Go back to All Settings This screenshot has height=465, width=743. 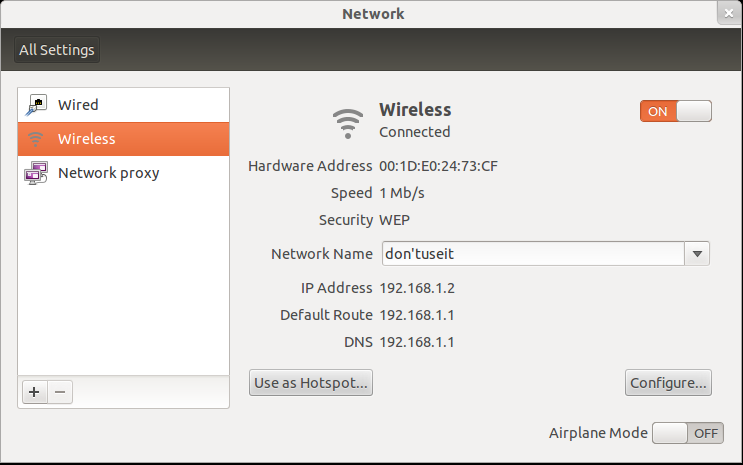click(x=57, y=50)
